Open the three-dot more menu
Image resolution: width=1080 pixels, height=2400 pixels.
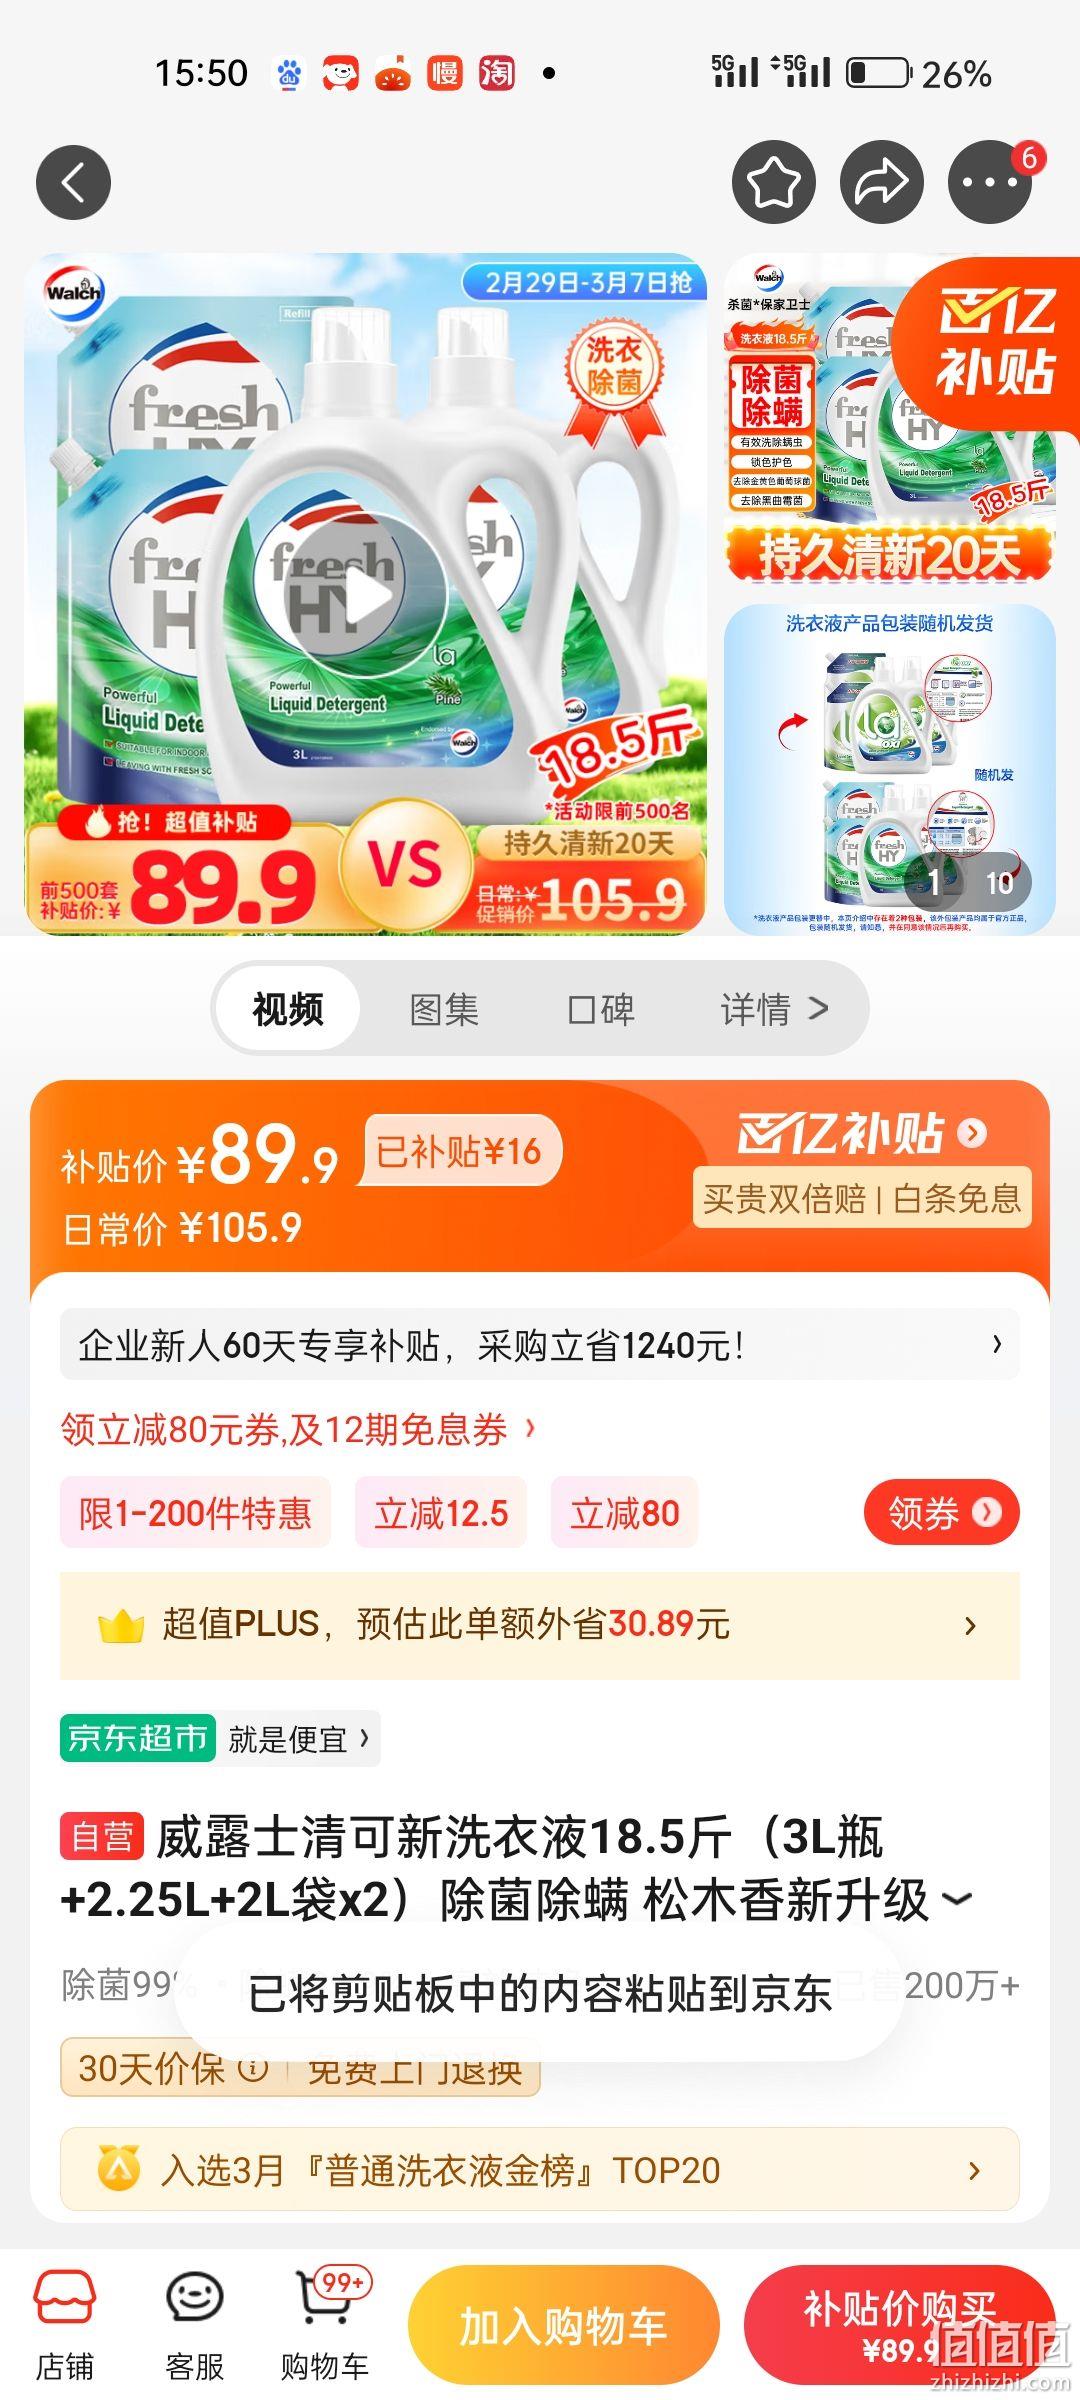tap(989, 182)
